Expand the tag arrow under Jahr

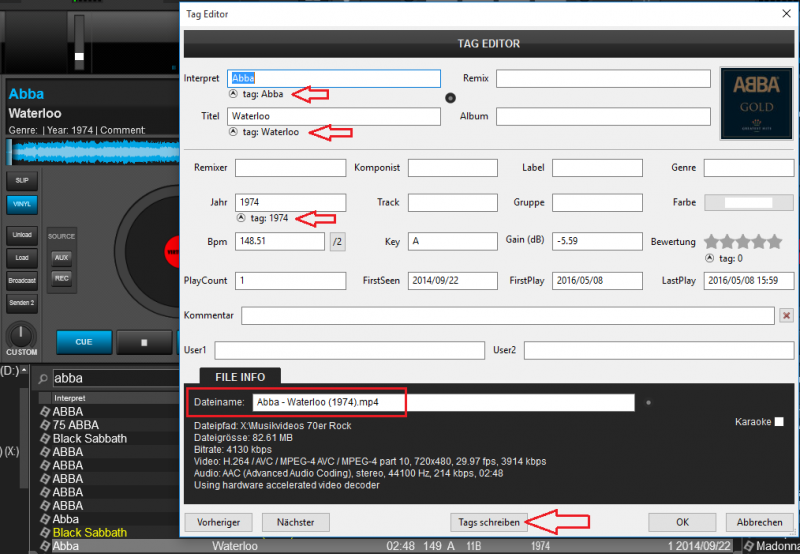pyautogui.click(x=240, y=218)
